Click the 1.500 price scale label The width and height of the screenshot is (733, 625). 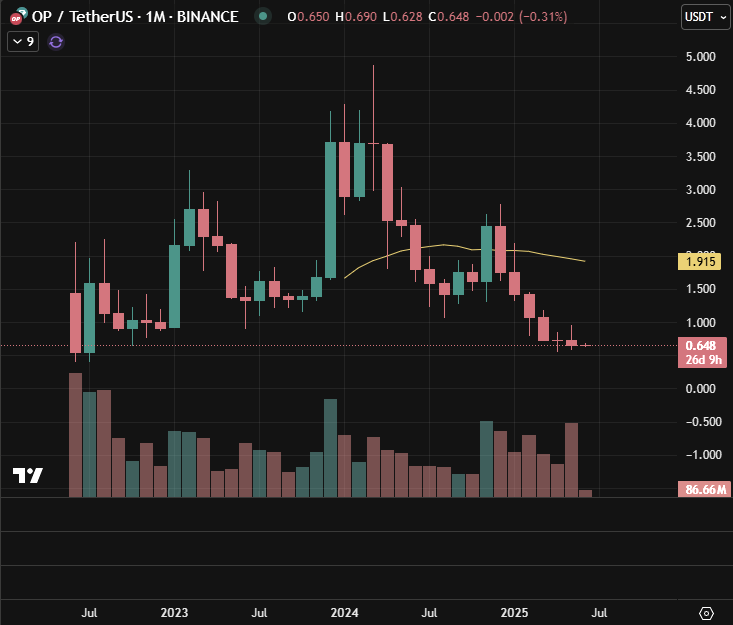pos(700,289)
